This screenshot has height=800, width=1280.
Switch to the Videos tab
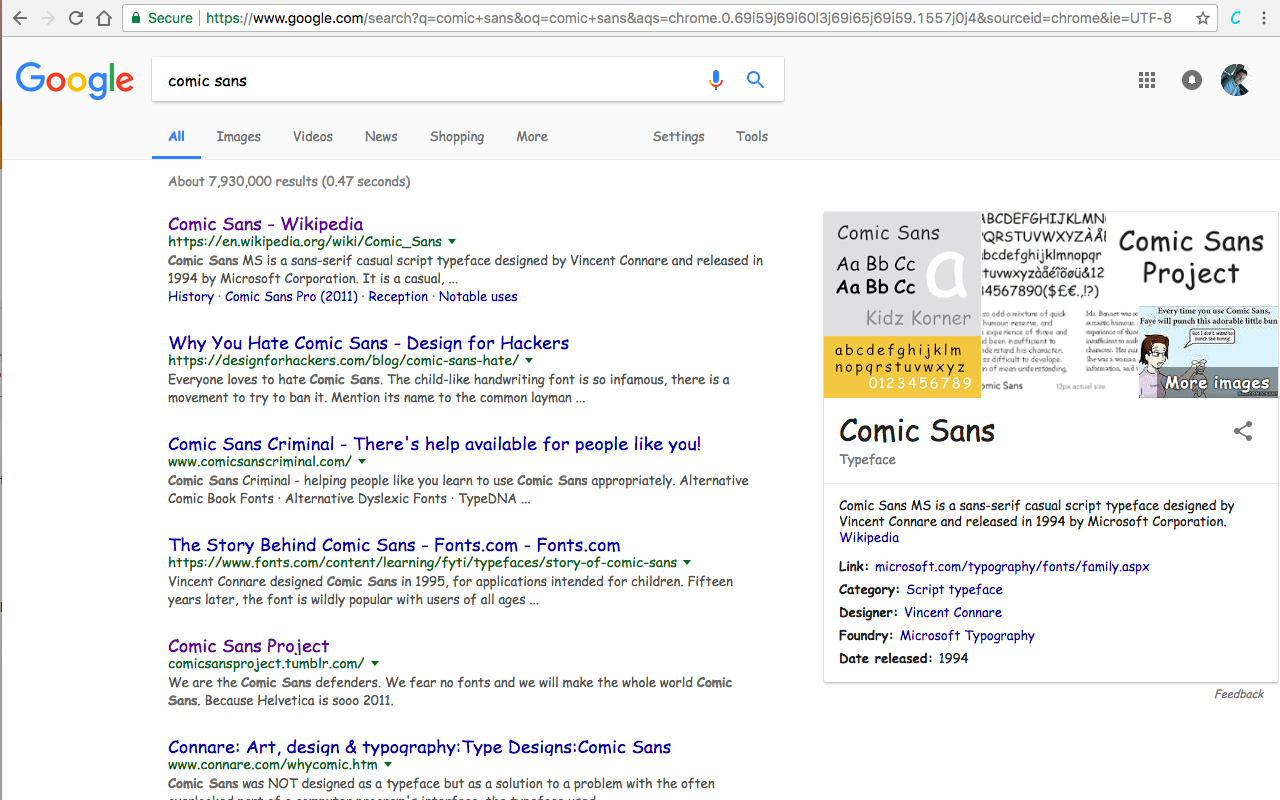313,137
